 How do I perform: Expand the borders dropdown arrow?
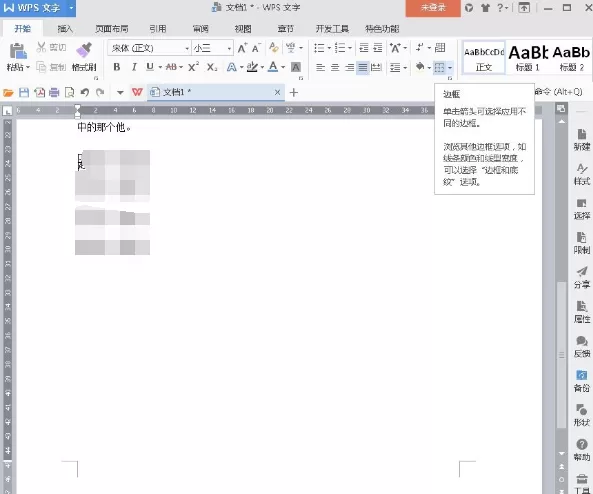click(450, 68)
